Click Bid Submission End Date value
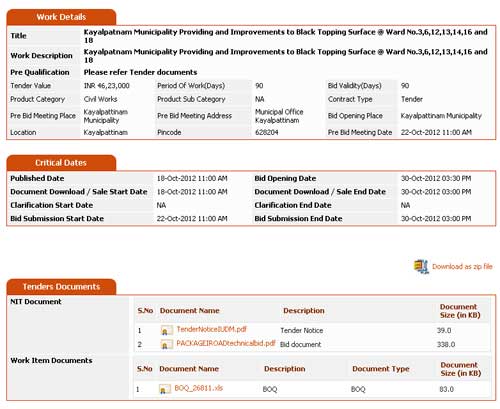This screenshot has width=500, height=409. click(436, 219)
